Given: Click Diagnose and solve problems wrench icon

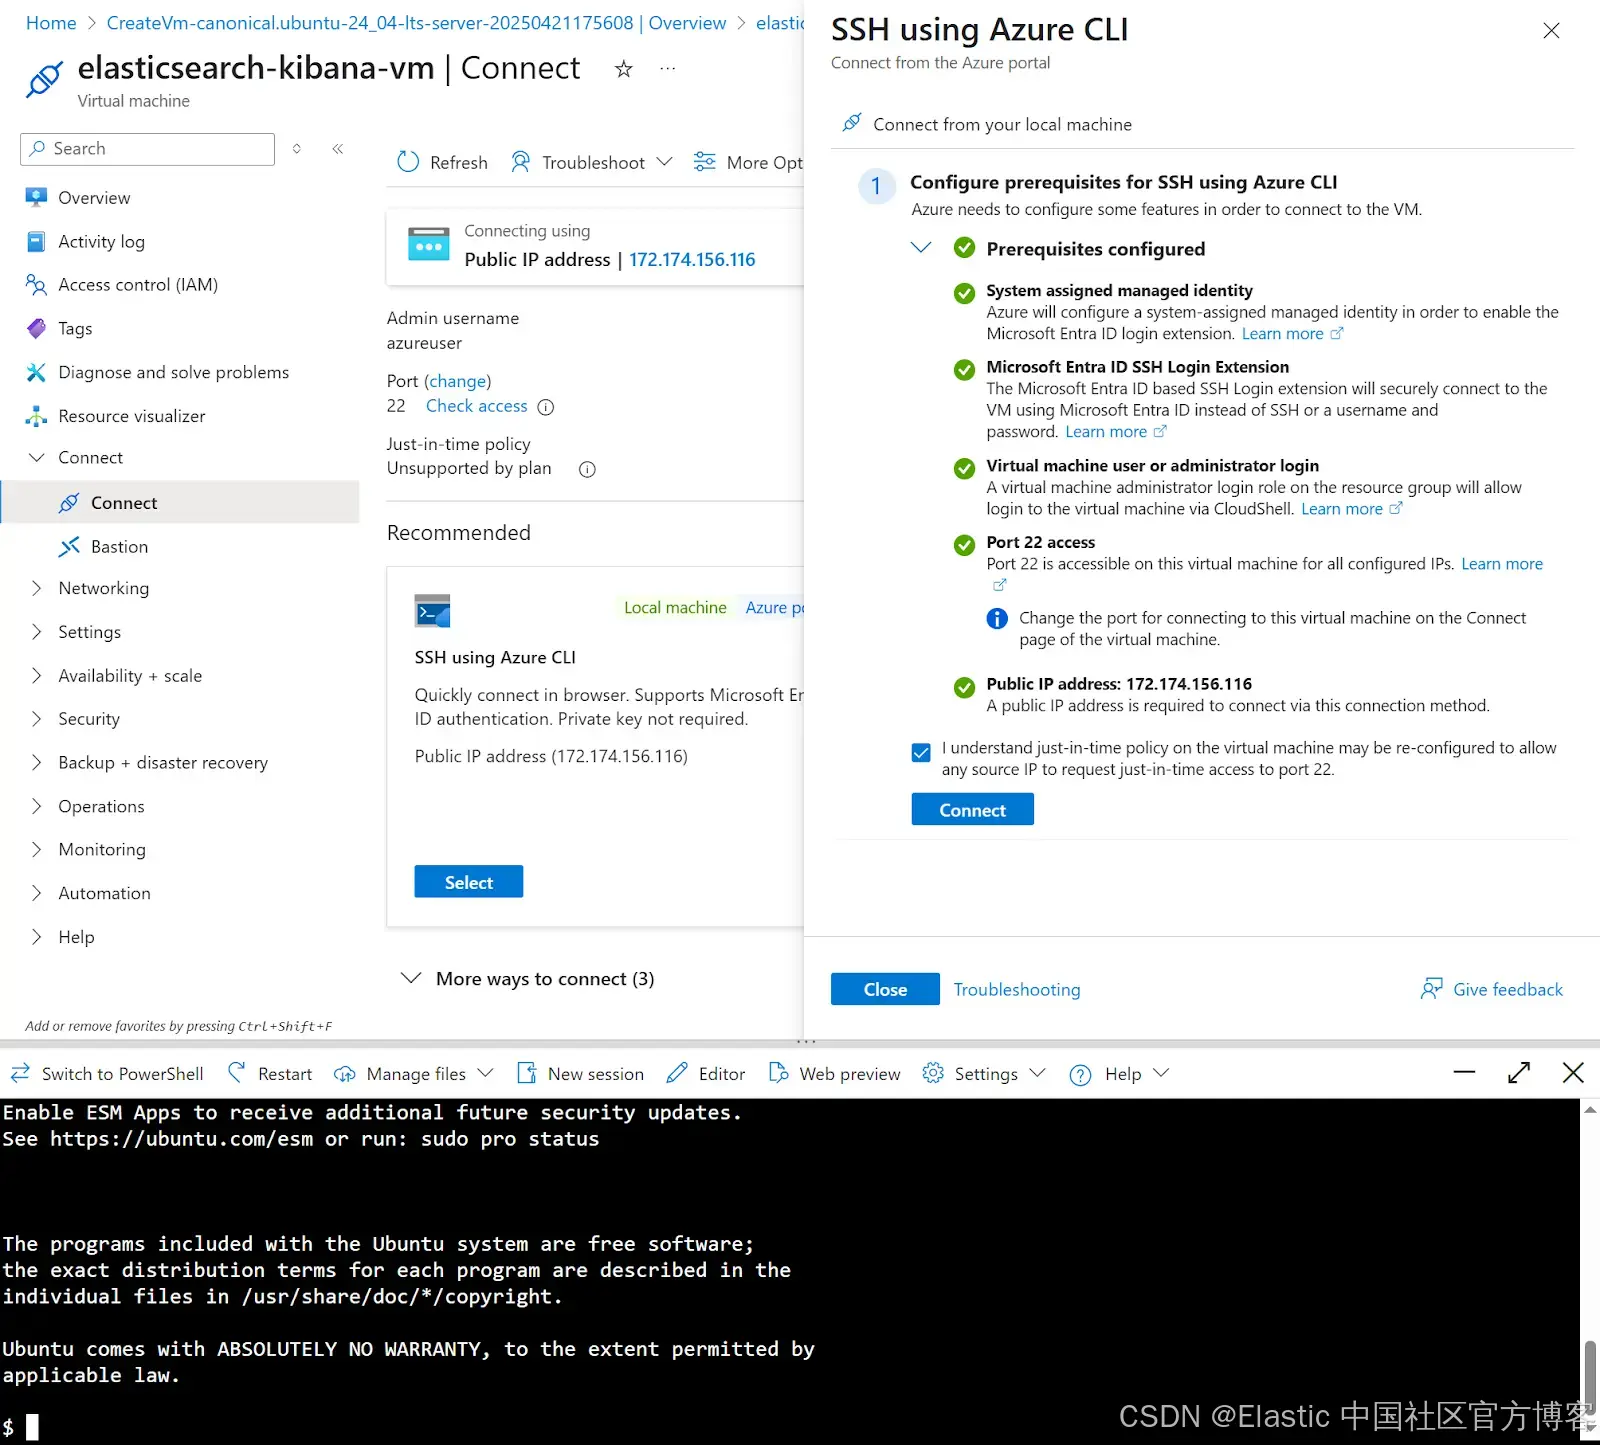Looking at the screenshot, I should [36, 372].
